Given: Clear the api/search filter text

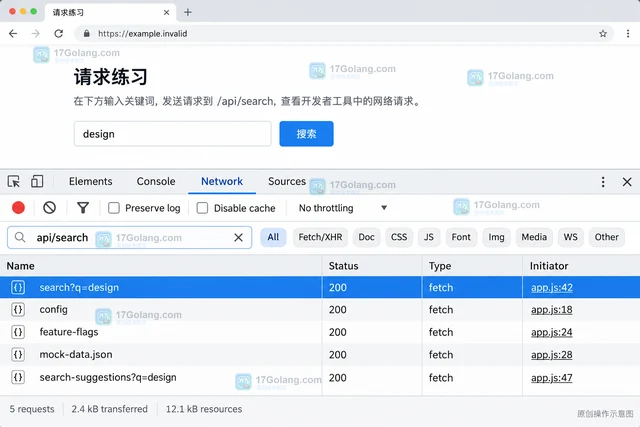Looking at the screenshot, I should pos(238,238).
